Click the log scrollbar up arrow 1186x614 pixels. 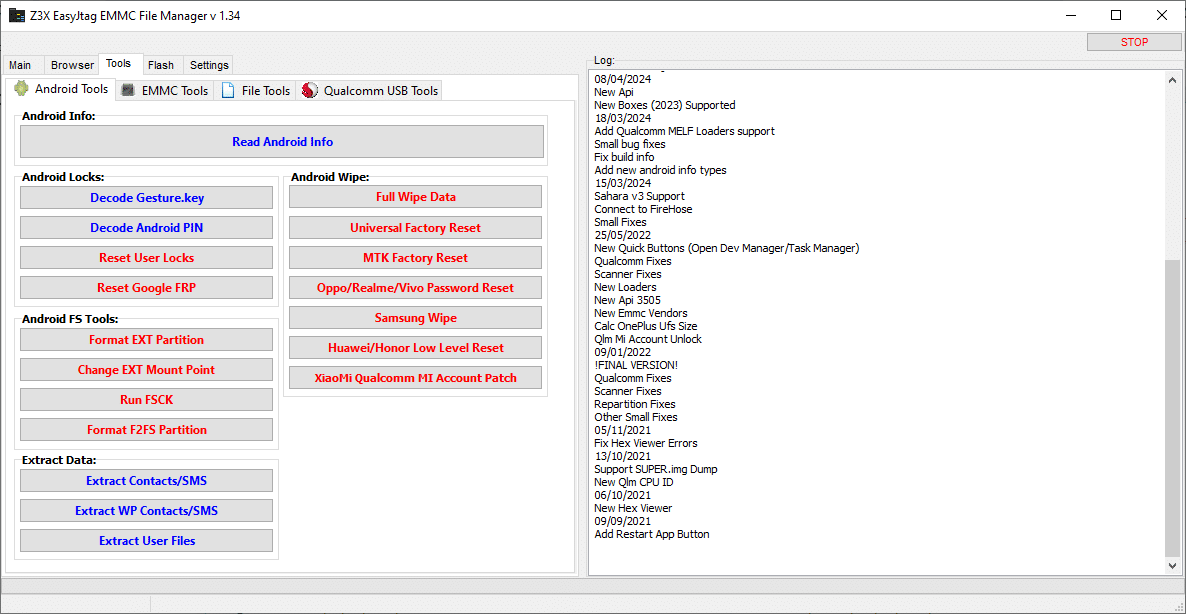pyautogui.click(x=1173, y=79)
